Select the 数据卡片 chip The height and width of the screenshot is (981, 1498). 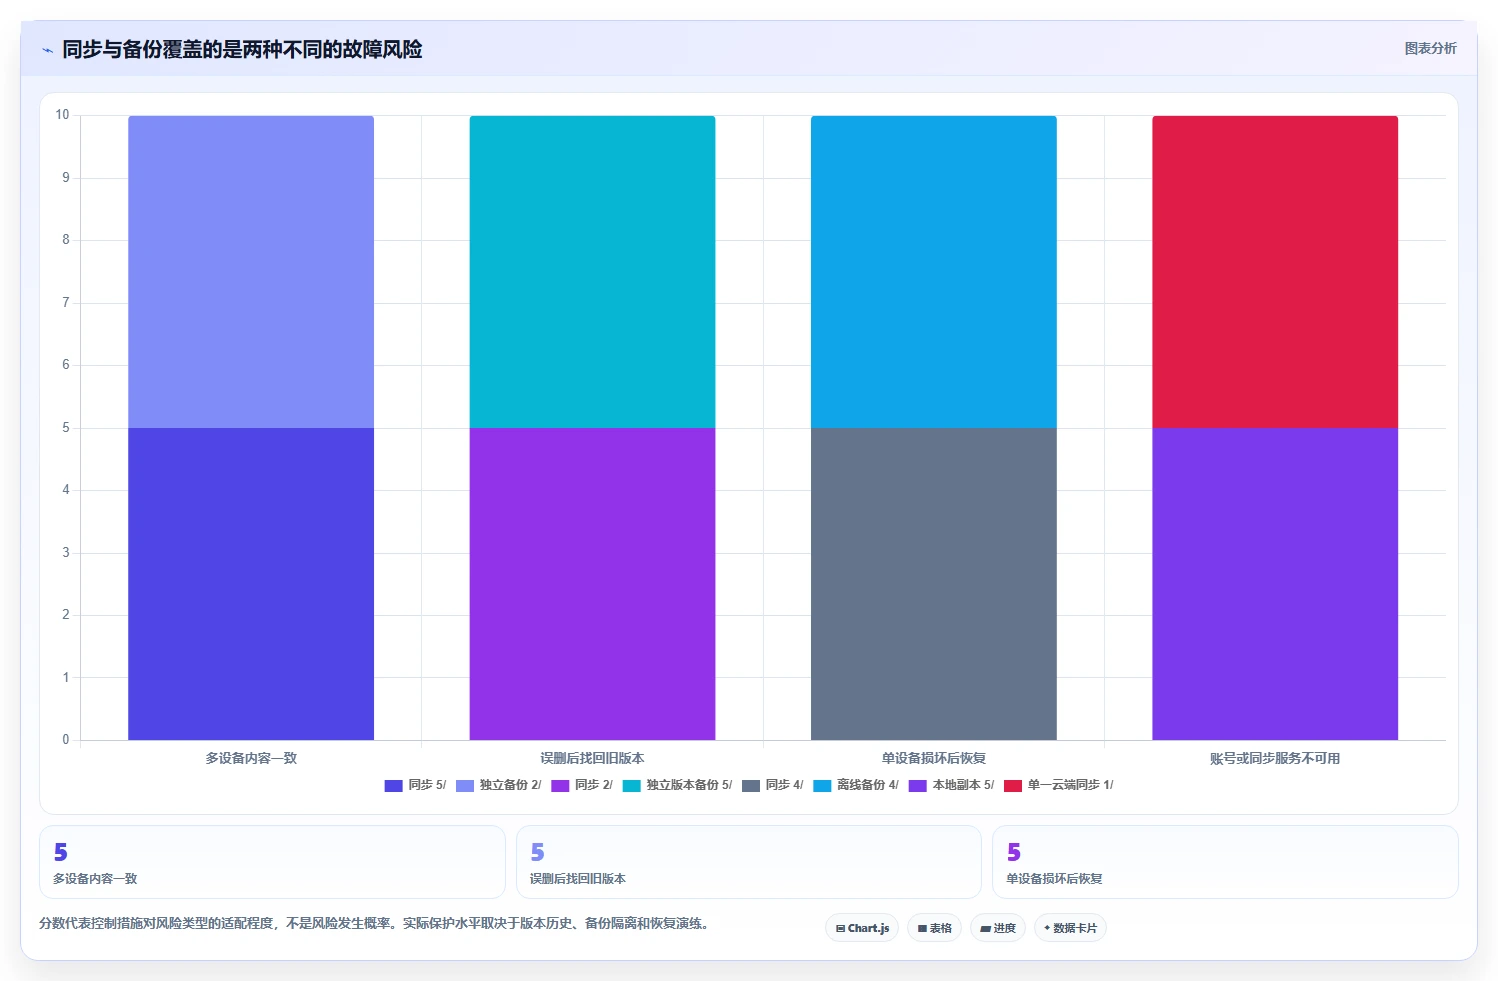(1070, 928)
